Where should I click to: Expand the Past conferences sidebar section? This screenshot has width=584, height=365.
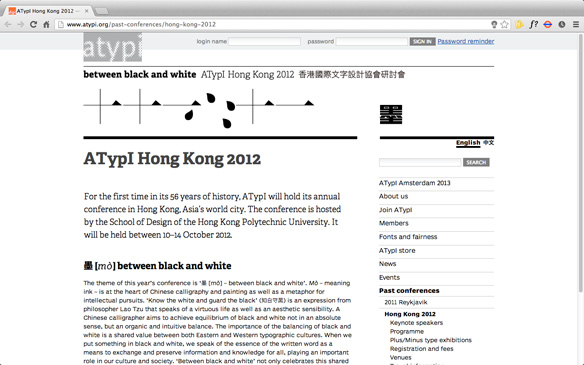pos(409,291)
